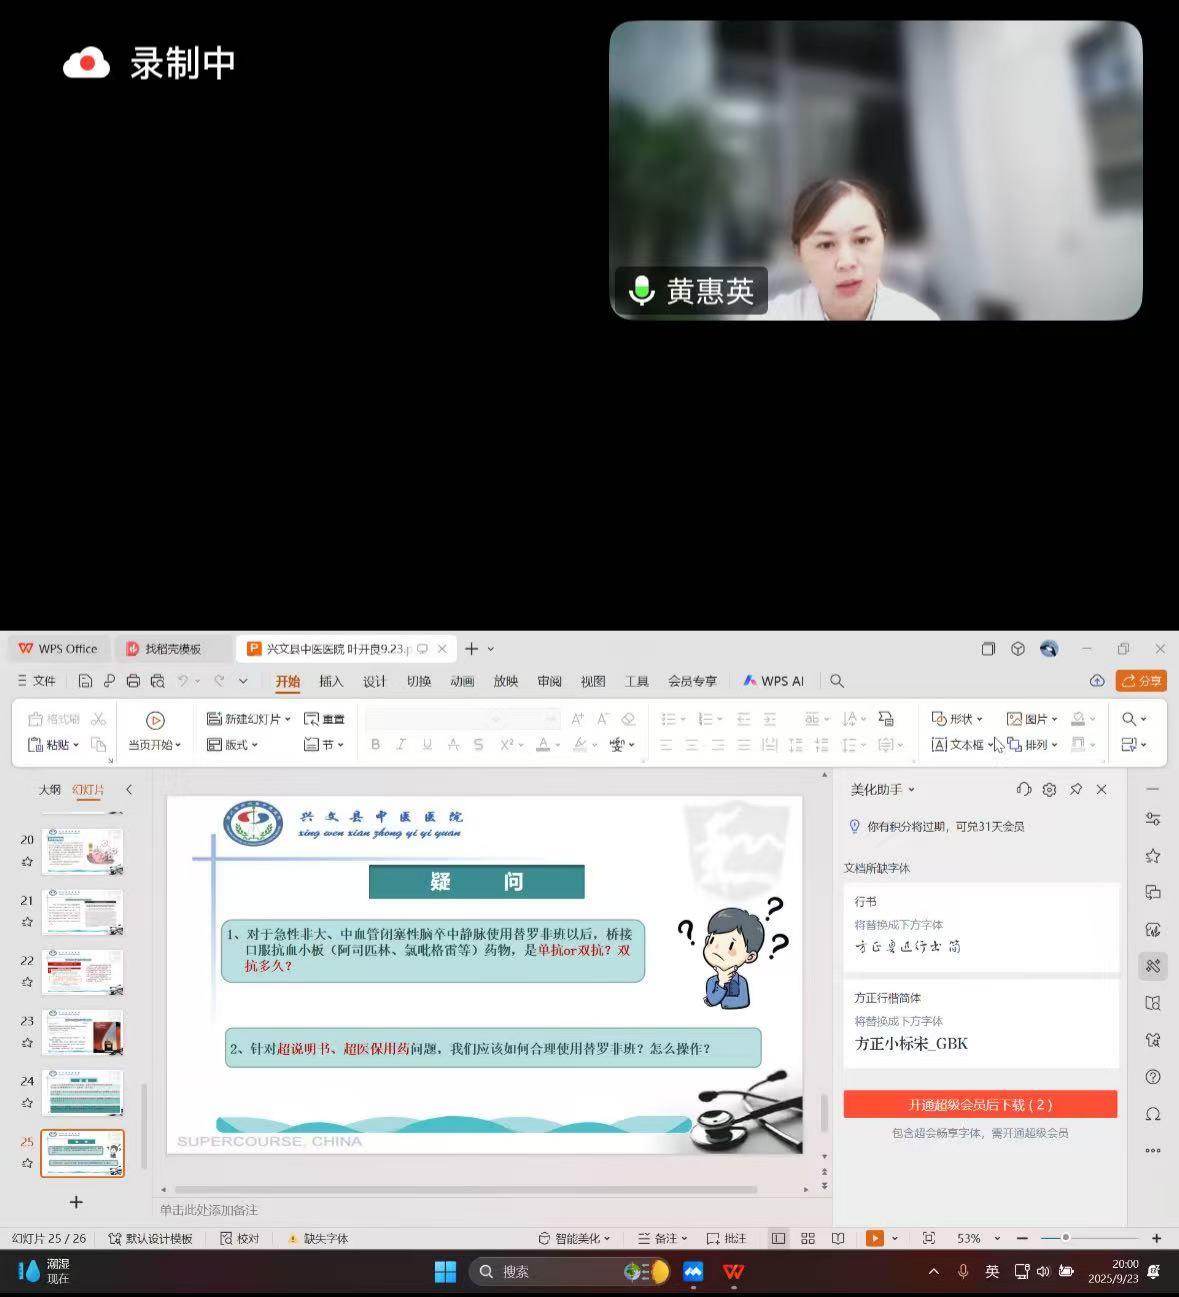Click the 图片 (picture) insert icon
This screenshot has width=1179, height=1297.
click(1017, 718)
